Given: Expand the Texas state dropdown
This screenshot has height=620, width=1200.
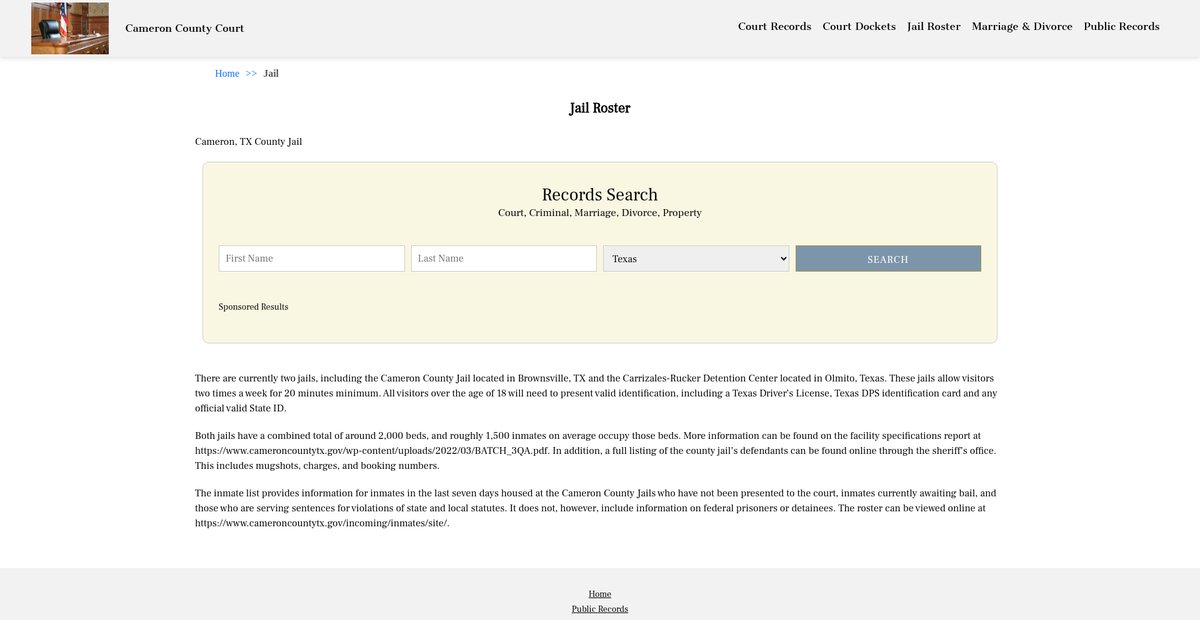Looking at the screenshot, I should (x=696, y=258).
